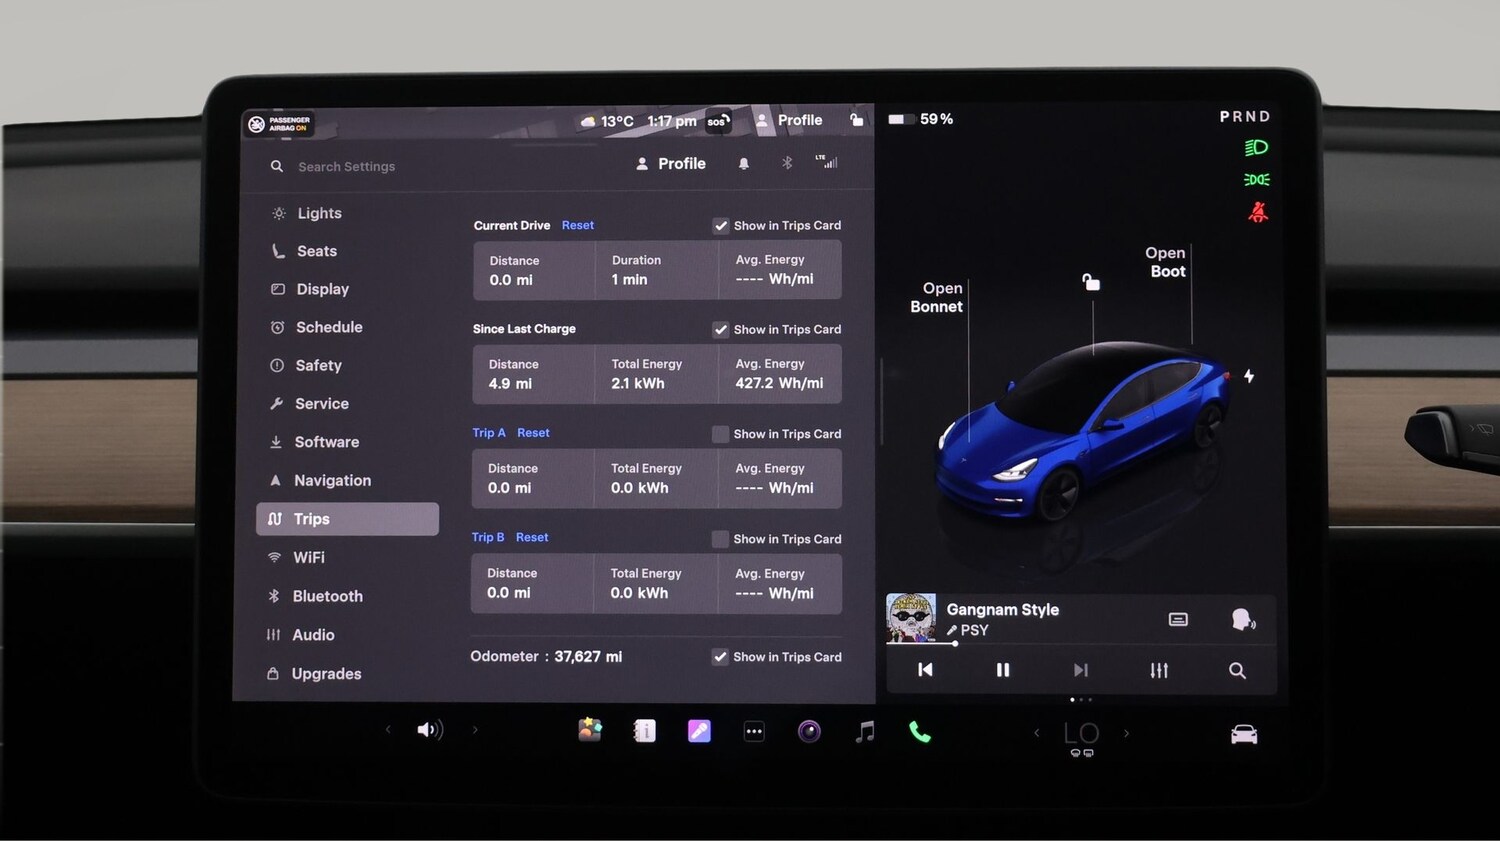Increase fan speed with the right chevron
Image resolution: width=1500 pixels, height=841 pixels.
coord(1126,733)
